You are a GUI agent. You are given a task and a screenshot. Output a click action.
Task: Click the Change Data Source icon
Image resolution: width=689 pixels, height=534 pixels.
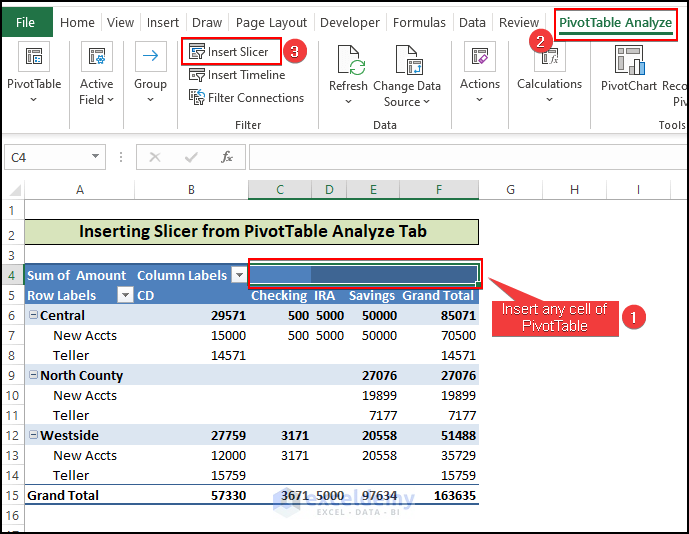407,63
